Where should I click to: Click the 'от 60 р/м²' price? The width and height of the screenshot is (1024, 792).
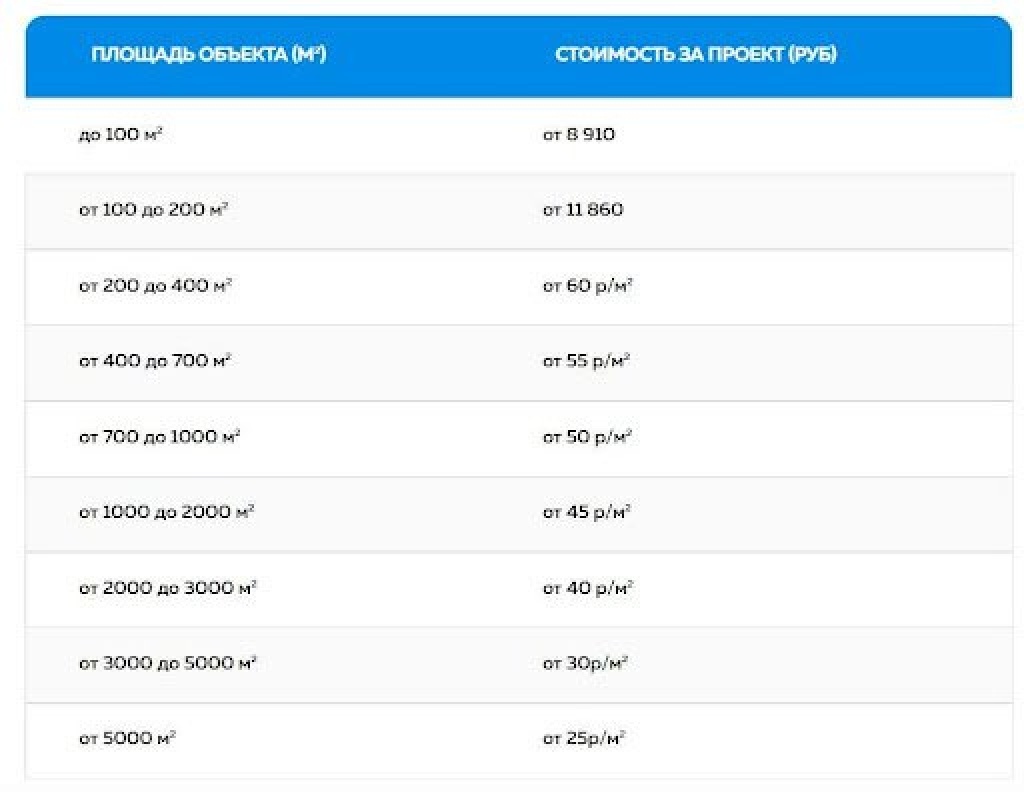click(588, 286)
